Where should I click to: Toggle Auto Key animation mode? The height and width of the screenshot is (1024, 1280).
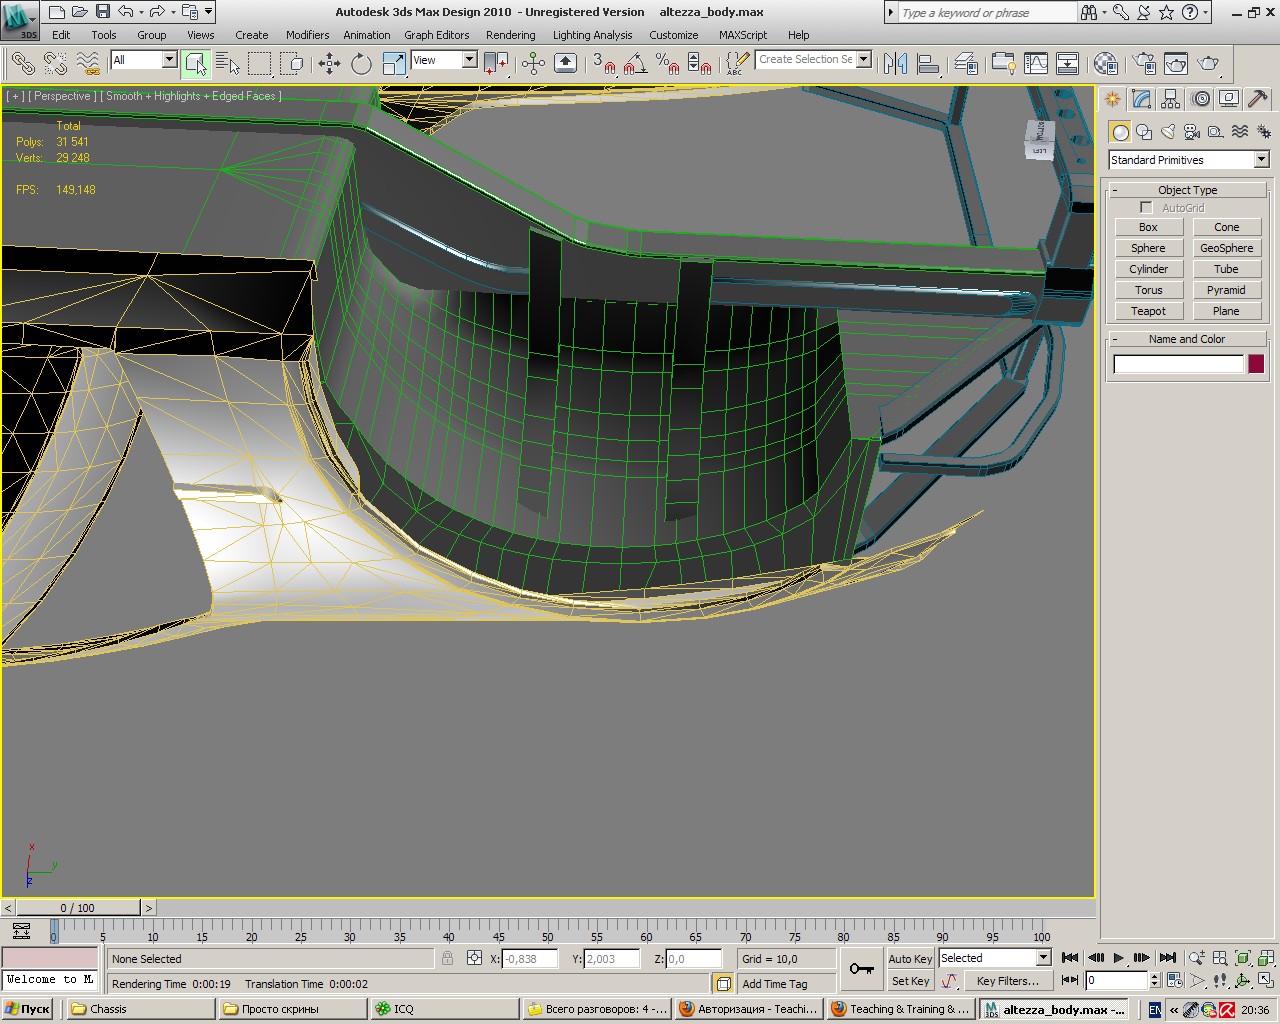910,958
